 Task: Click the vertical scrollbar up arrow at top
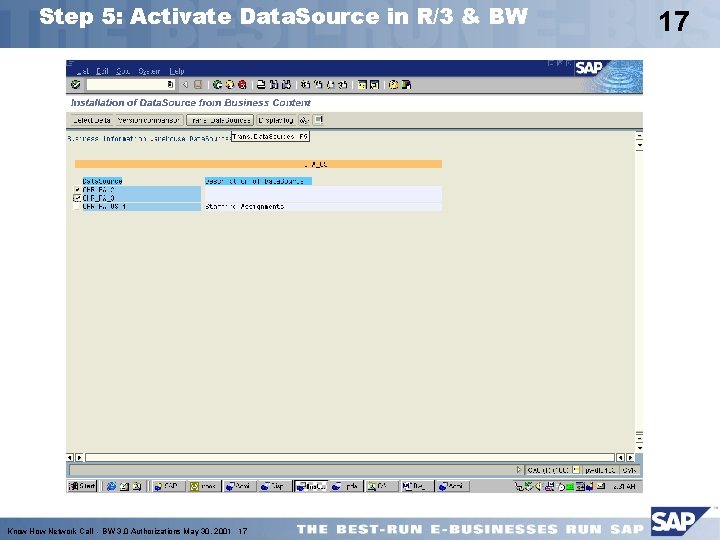639,135
